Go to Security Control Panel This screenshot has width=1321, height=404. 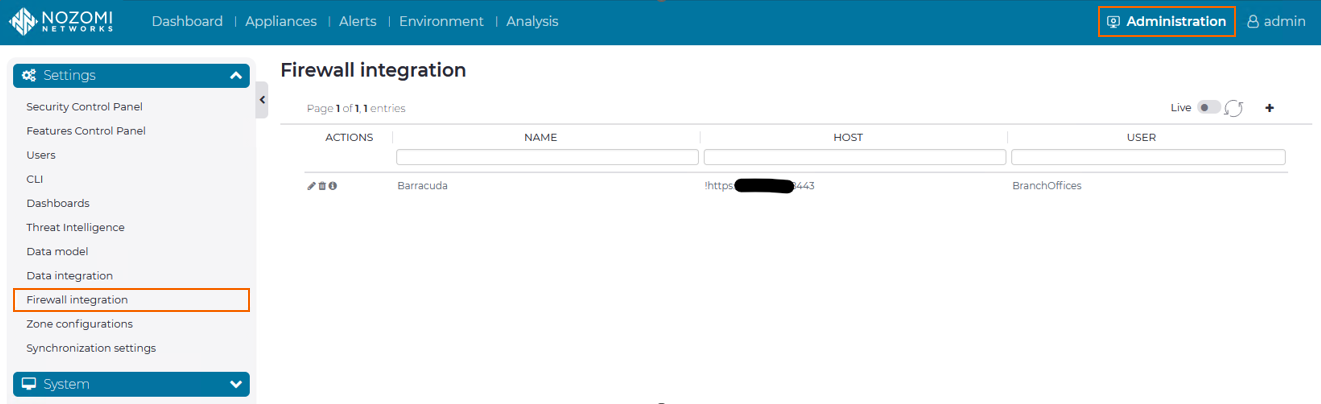click(84, 107)
